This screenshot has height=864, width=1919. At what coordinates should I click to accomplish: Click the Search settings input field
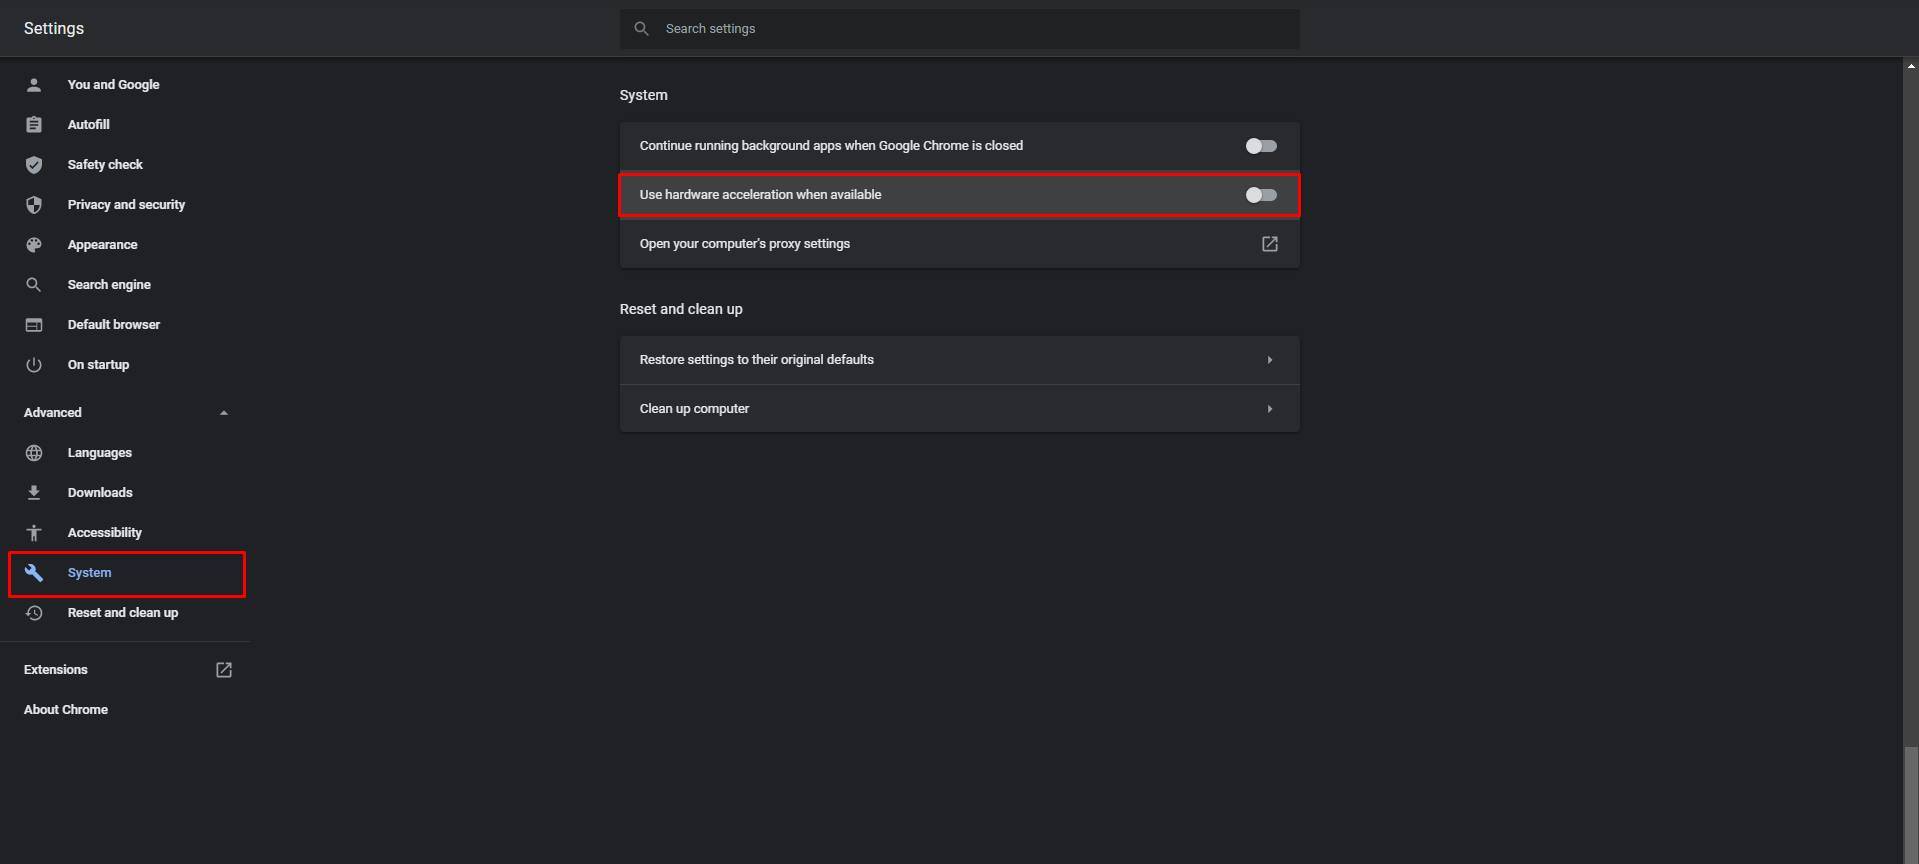click(960, 28)
